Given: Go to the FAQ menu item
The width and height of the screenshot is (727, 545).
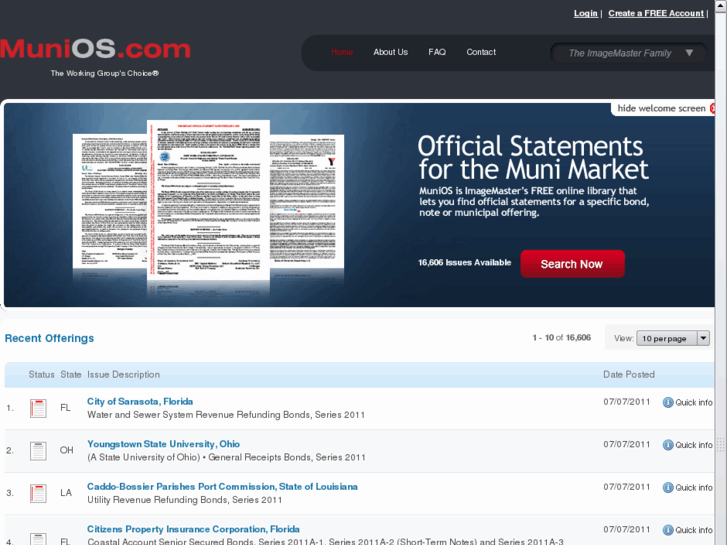Looking at the screenshot, I should tap(437, 52).
